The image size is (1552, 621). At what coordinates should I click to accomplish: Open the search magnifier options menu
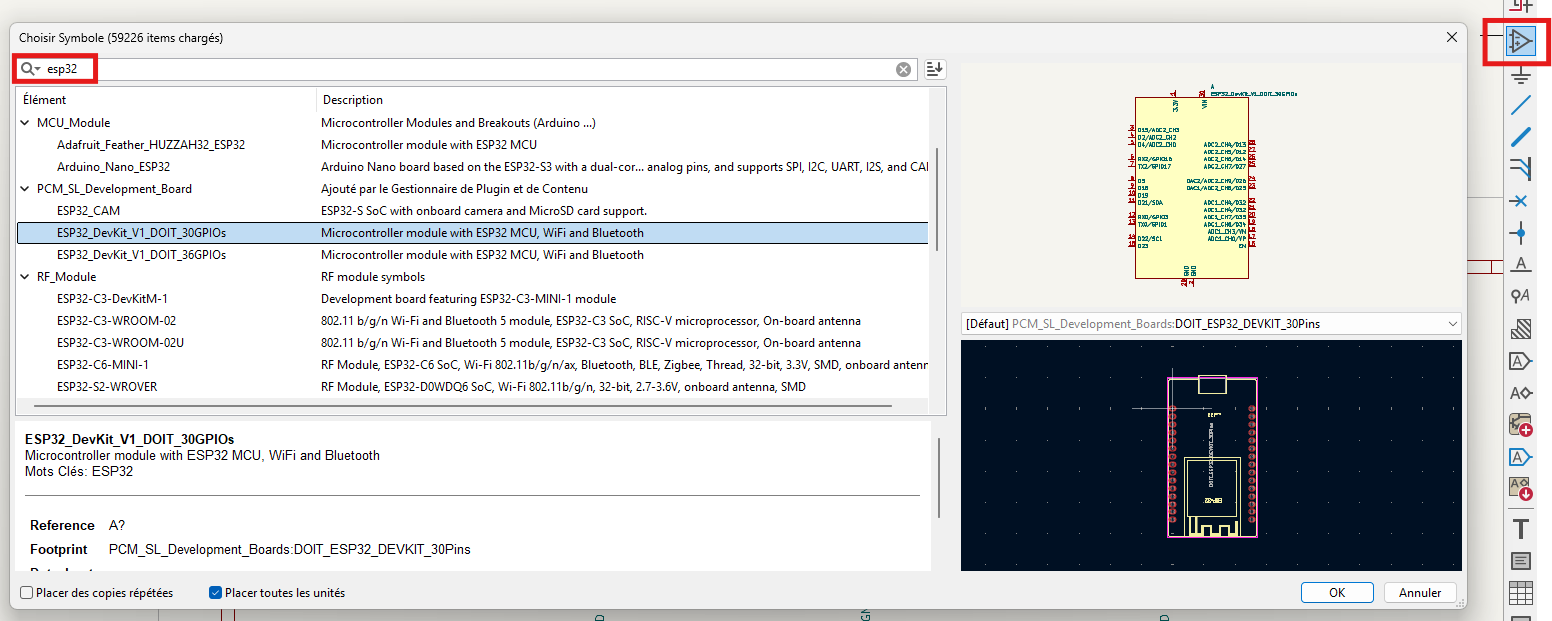tap(30, 69)
